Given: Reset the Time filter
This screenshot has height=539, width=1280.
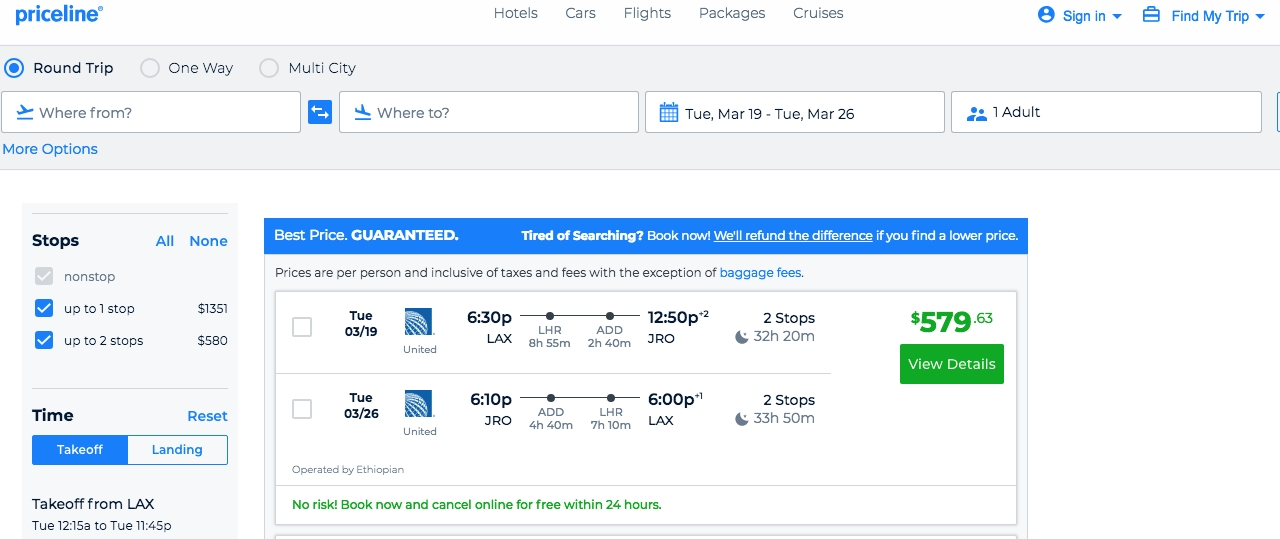Looking at the screenshot, I should pos(207,416).
